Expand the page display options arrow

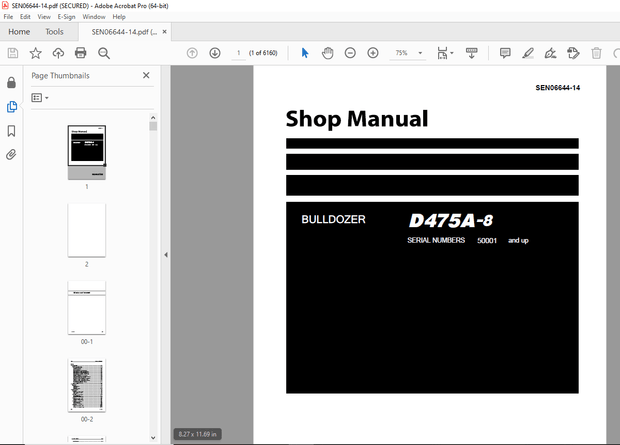(x=452, y=53)
